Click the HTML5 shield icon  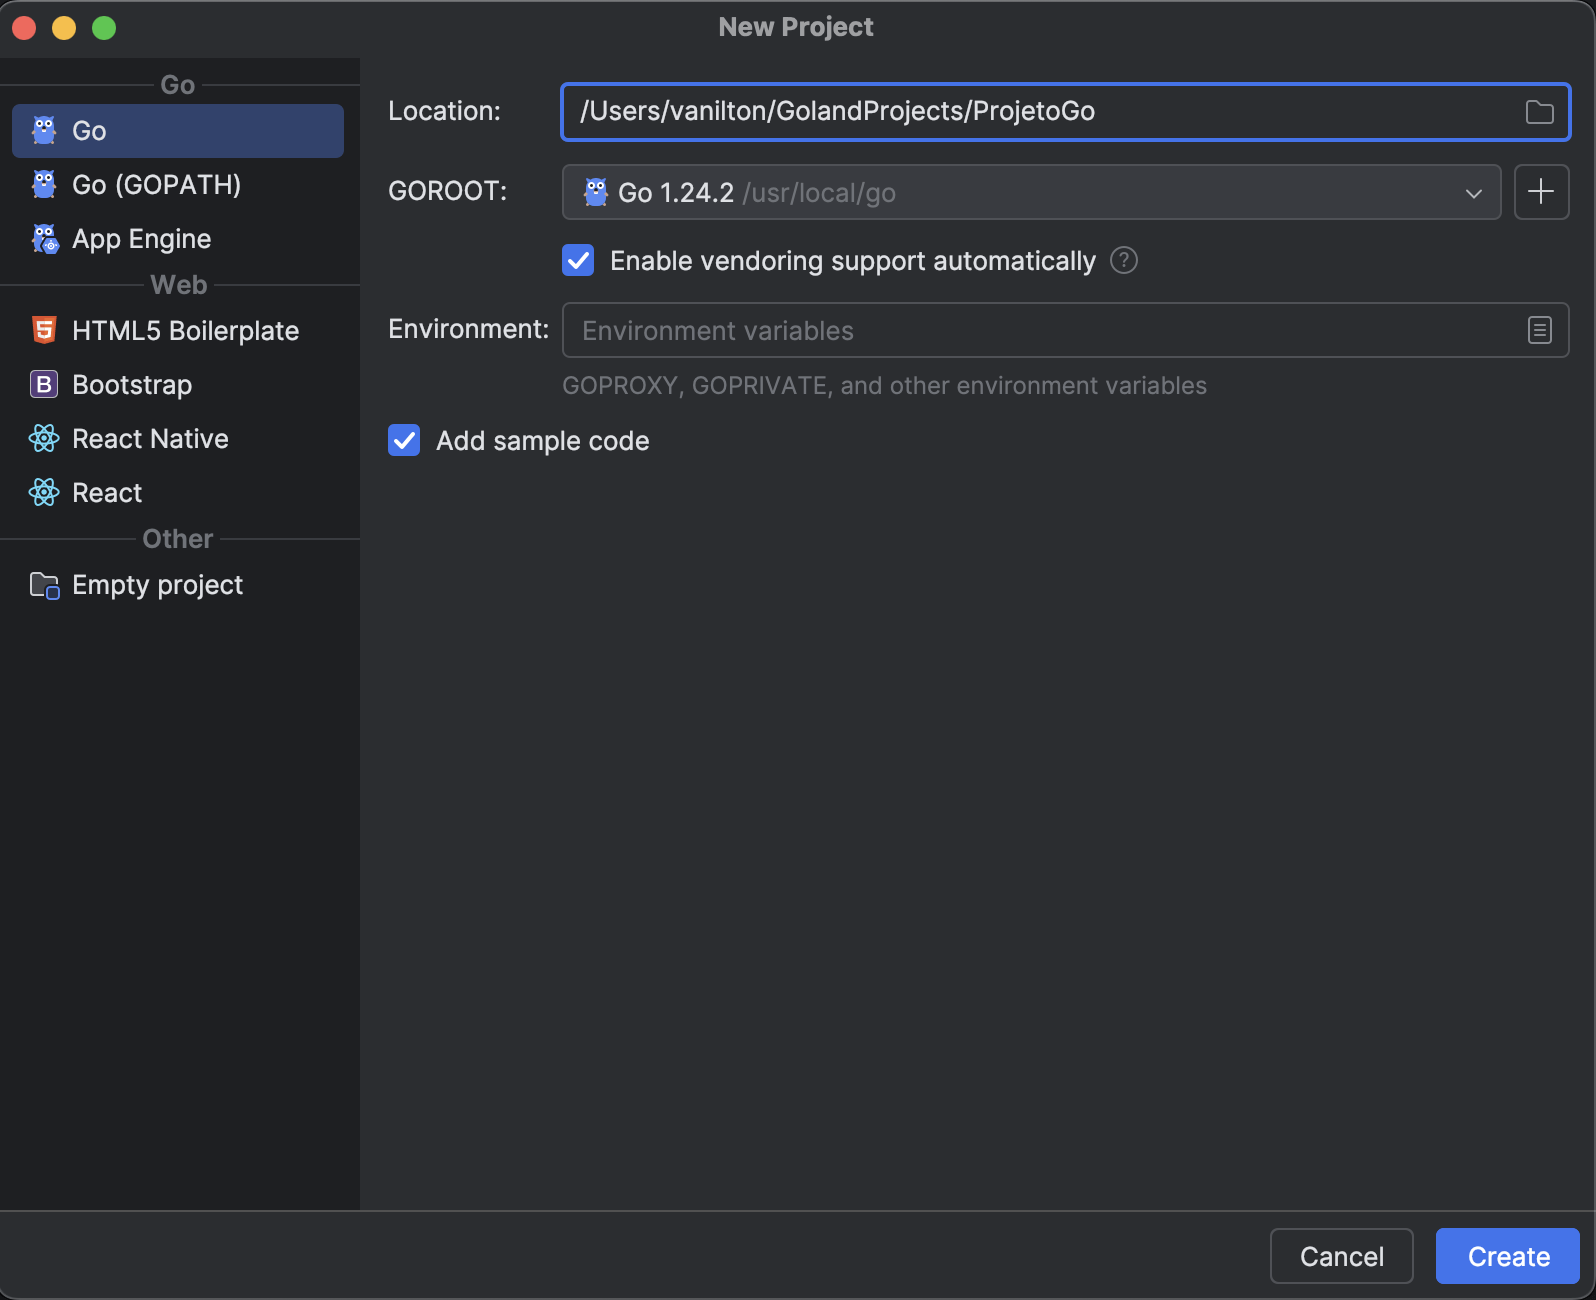pyautogui.click(x=44, y=330)
